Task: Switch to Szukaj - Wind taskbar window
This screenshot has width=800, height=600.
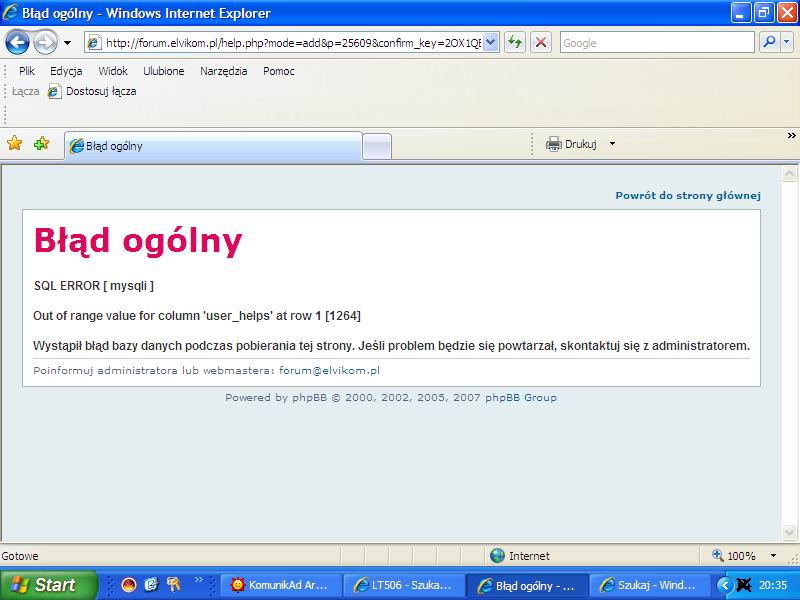Action: click(649, 585)
